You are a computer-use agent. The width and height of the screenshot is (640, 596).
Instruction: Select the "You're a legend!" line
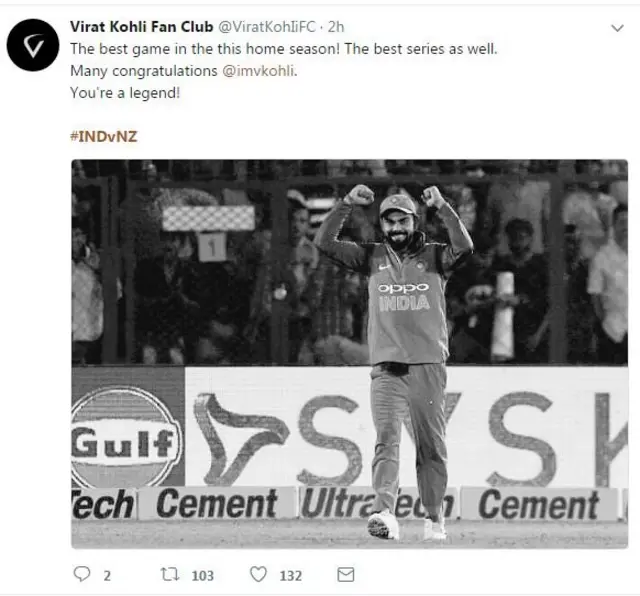pos(125,93)
